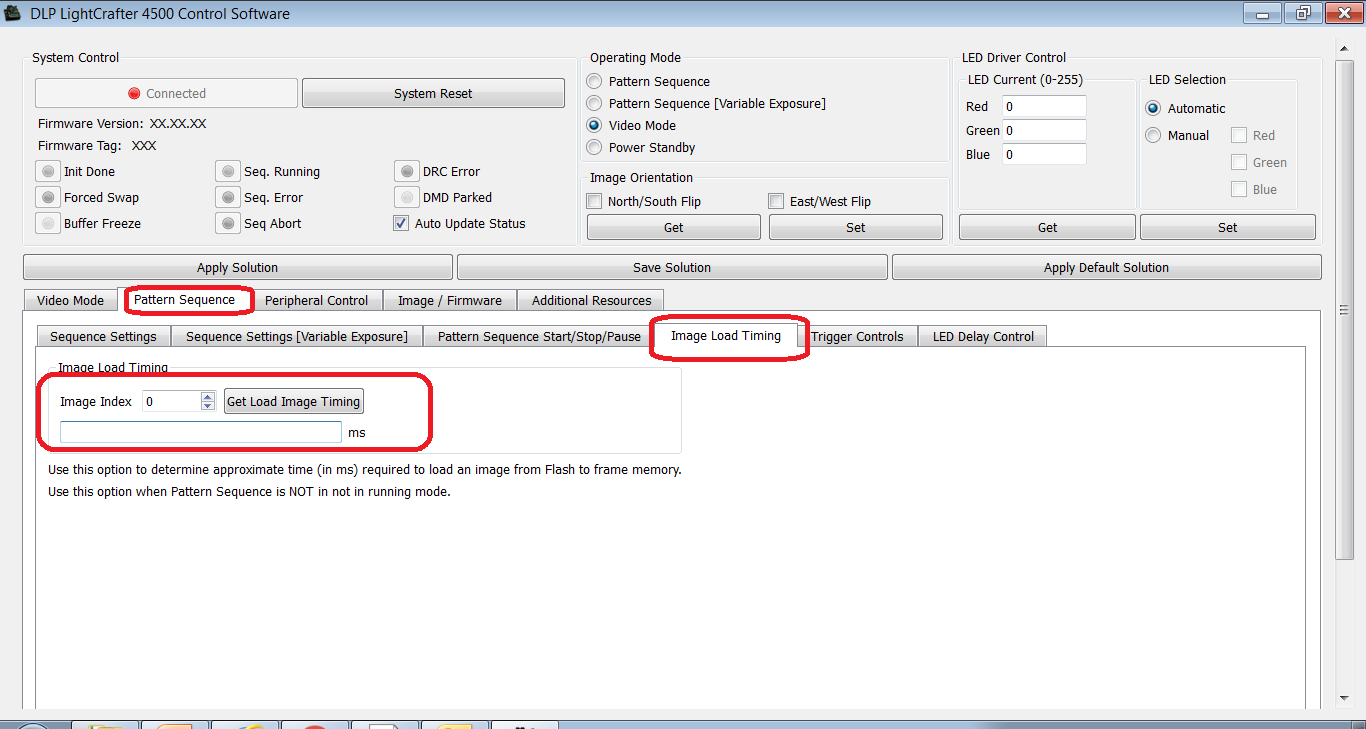Click the Apply Default Solution button
1366x729 pixels.
tap(1106, 267)
